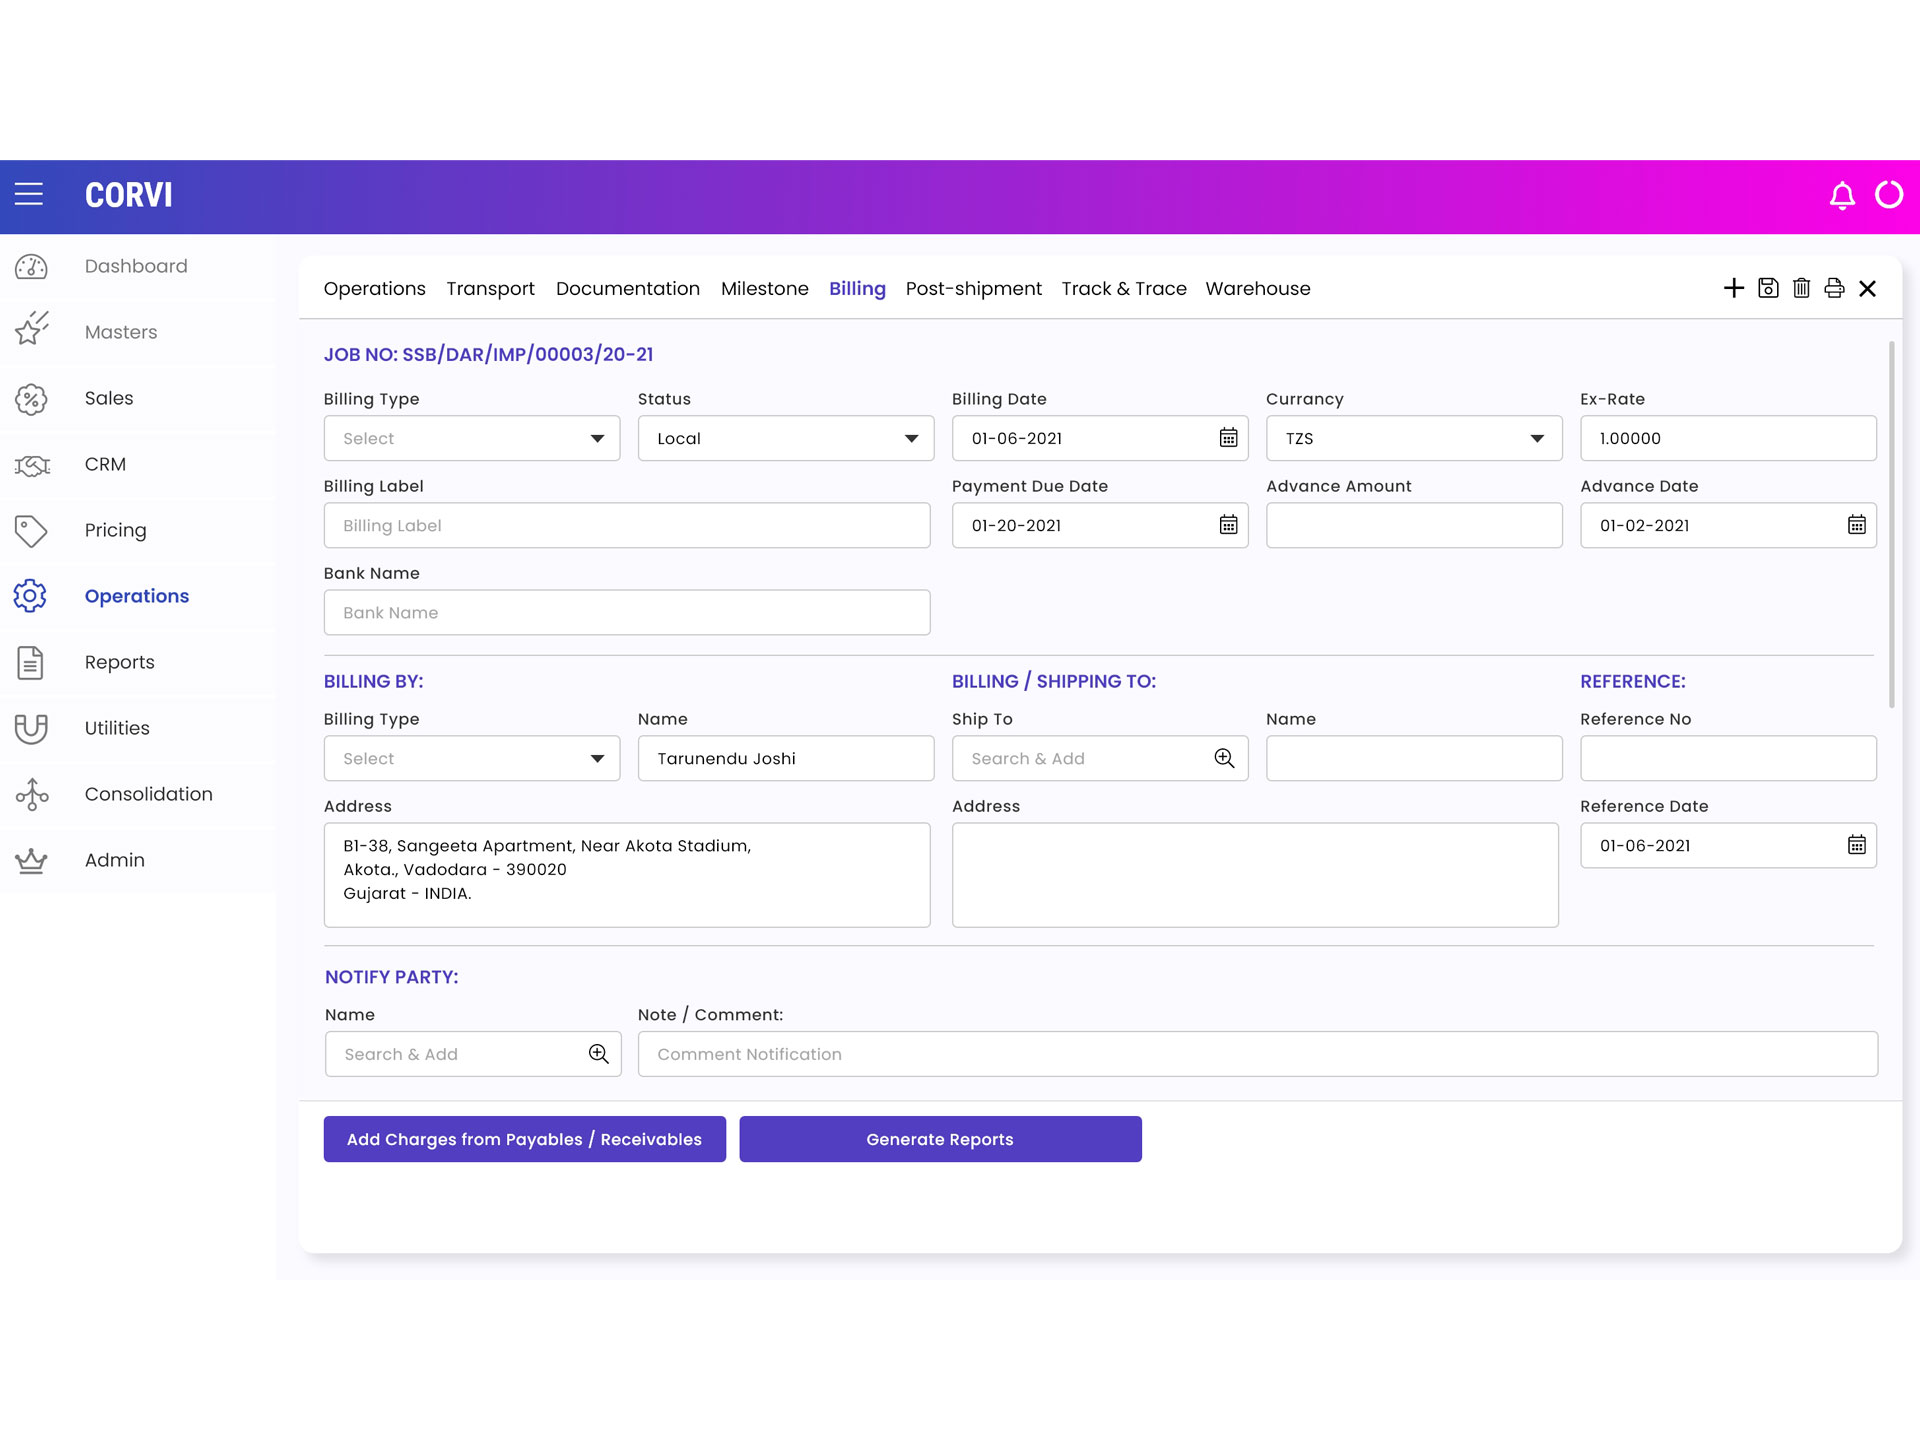
Task: Click the Notify Party Search & Add field
Action: (473, 1054)
